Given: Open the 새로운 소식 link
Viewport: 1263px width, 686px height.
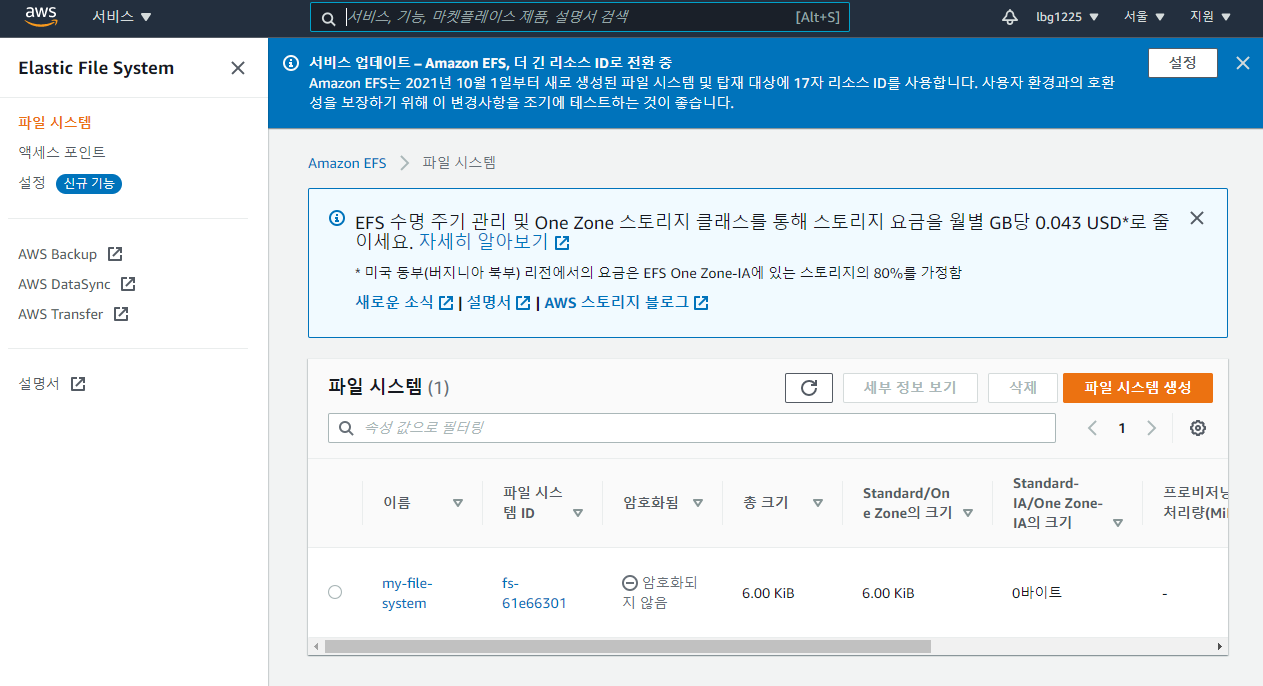Looking at the screenshot, I should click(x=395, y=302).
